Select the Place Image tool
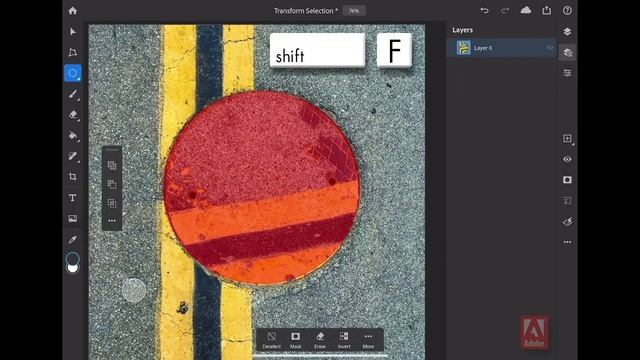The image size is (640, 360). (x=73, y=218)
